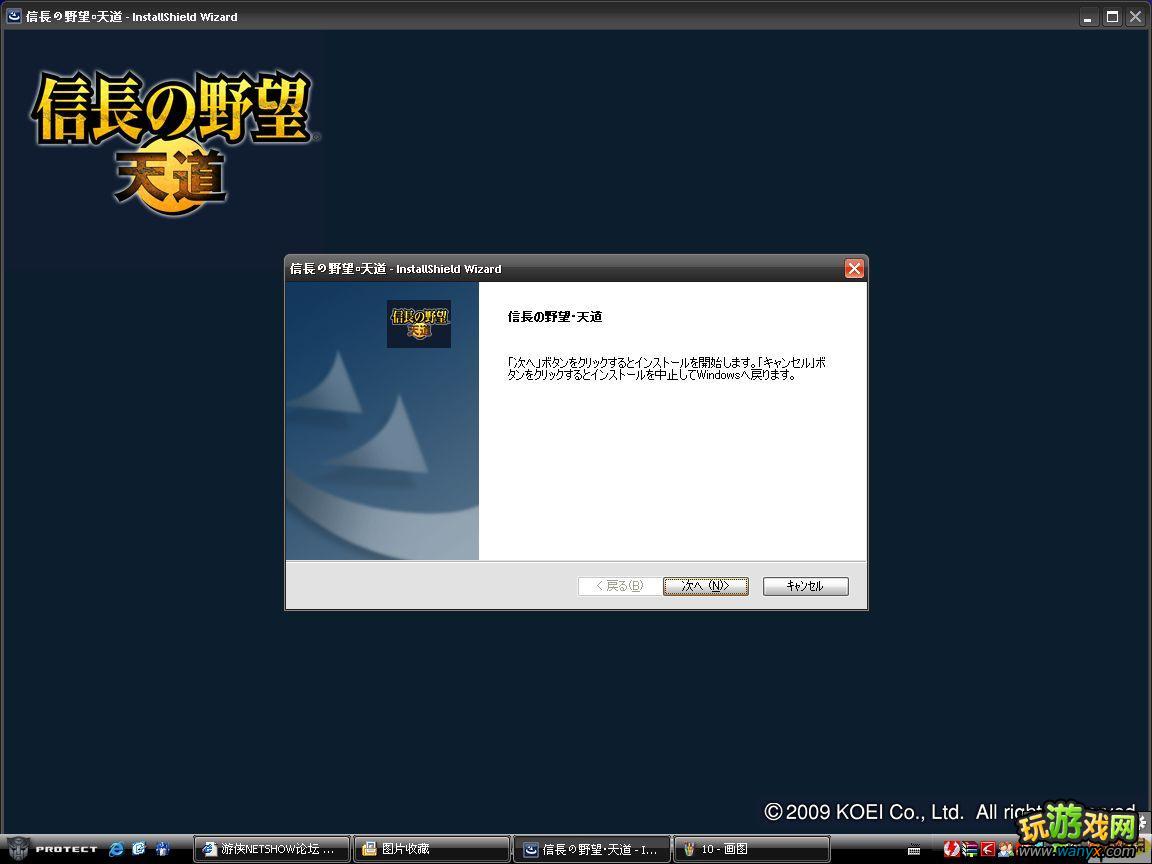Click the red lightning tray icon

pos(951,849)
